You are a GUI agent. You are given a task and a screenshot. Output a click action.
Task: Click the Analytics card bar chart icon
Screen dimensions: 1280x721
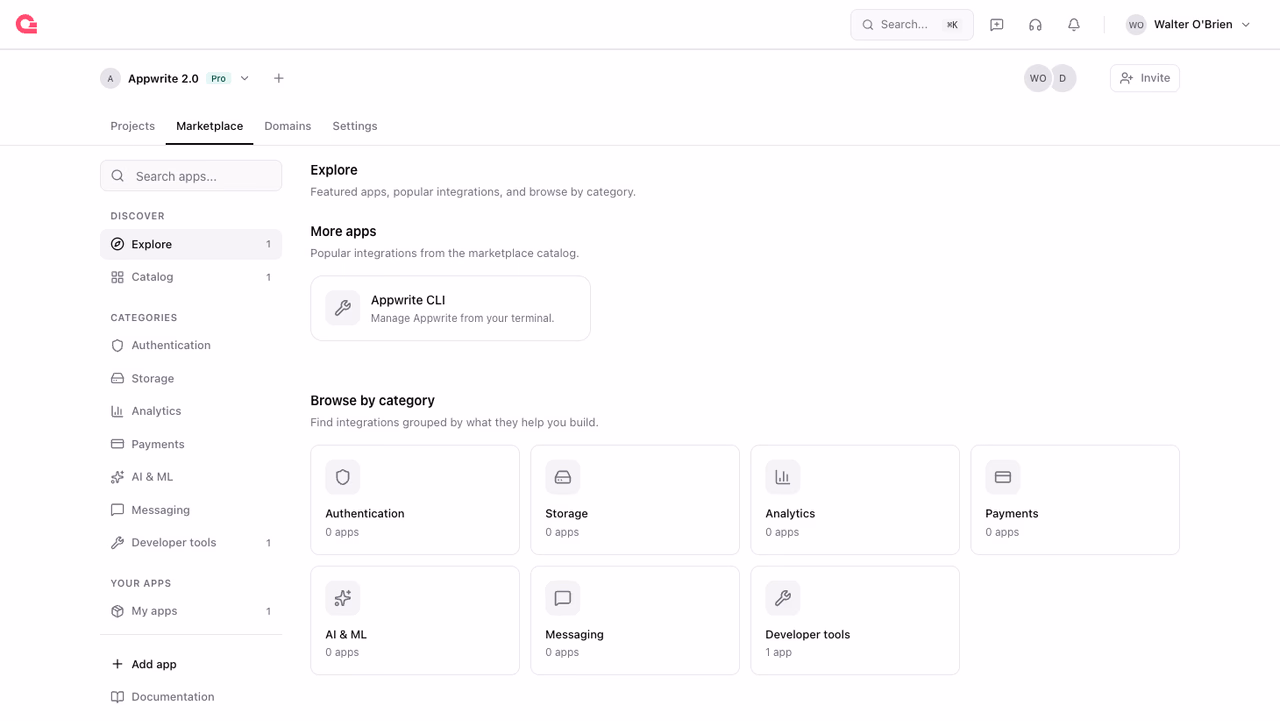point(783,478)
